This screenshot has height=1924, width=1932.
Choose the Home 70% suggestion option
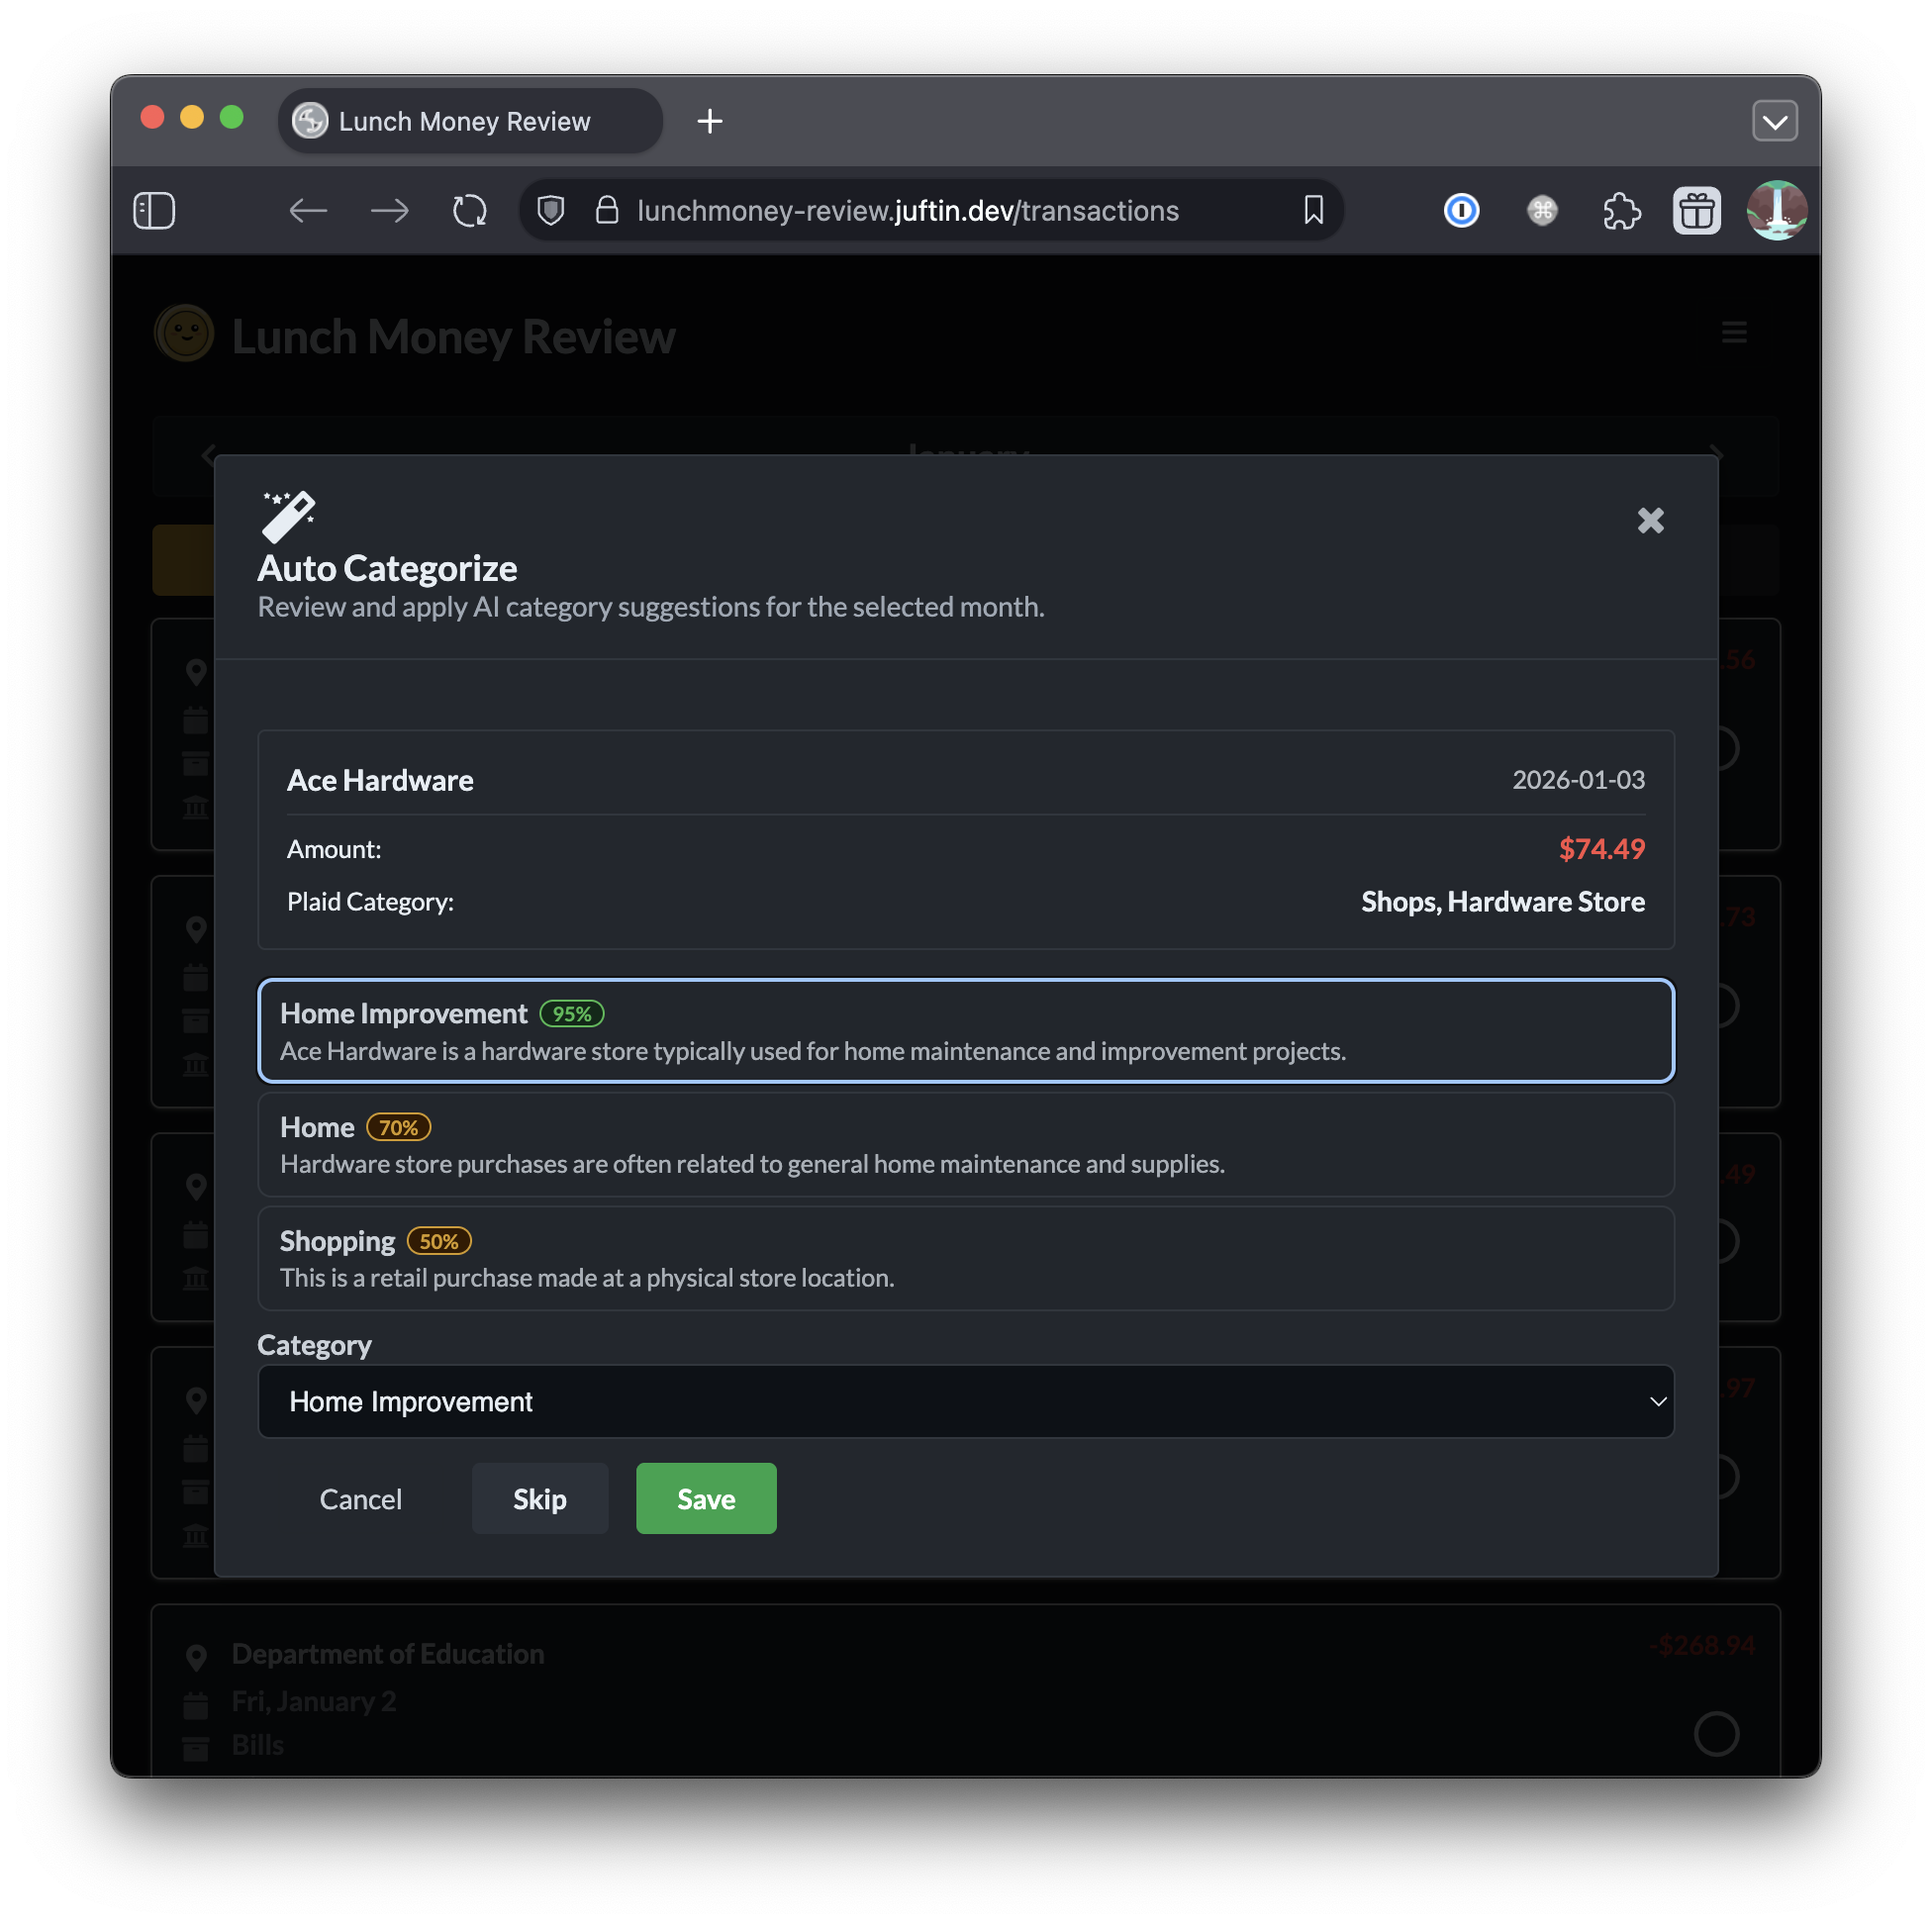point(965,1145)
